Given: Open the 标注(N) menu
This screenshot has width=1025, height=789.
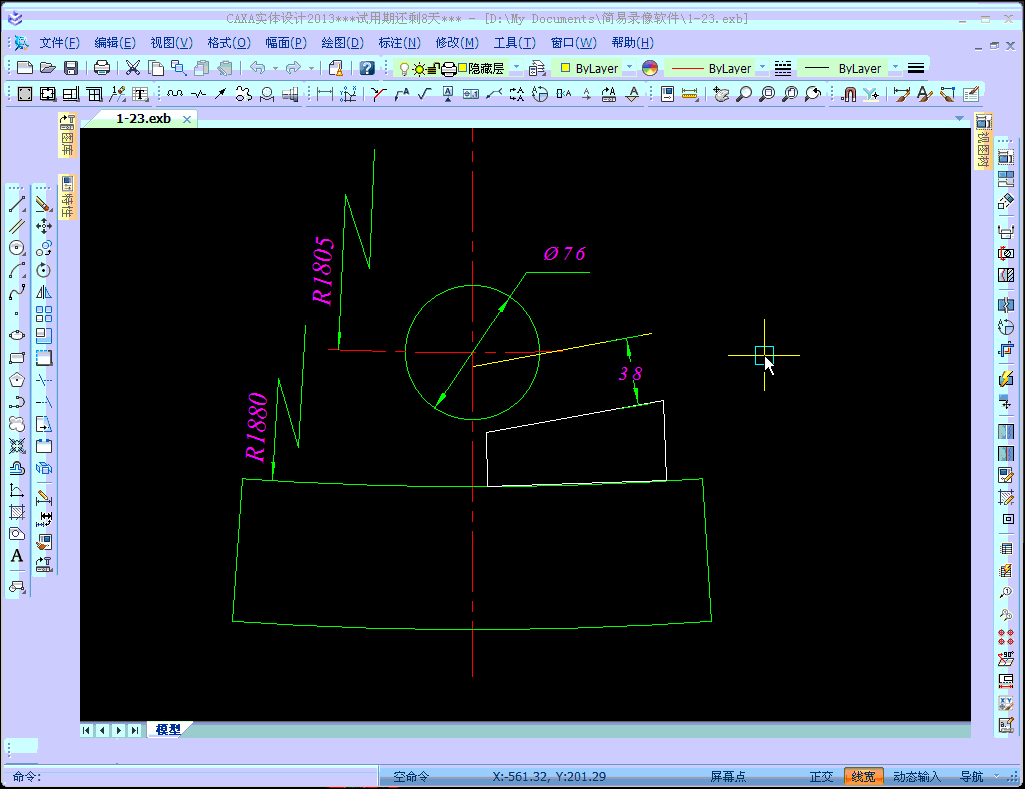Looking at the screenshot, I should pos(399,43).
